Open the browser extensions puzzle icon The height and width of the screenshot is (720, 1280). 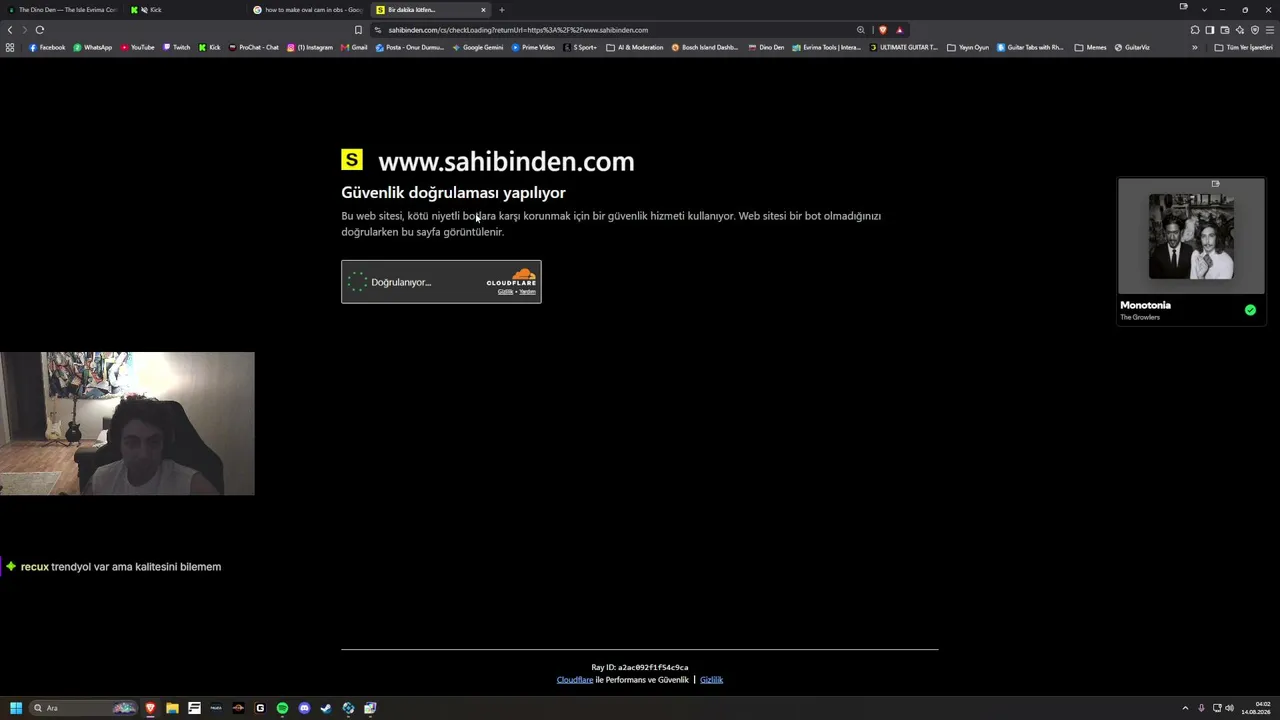(x=1194, y=30)
